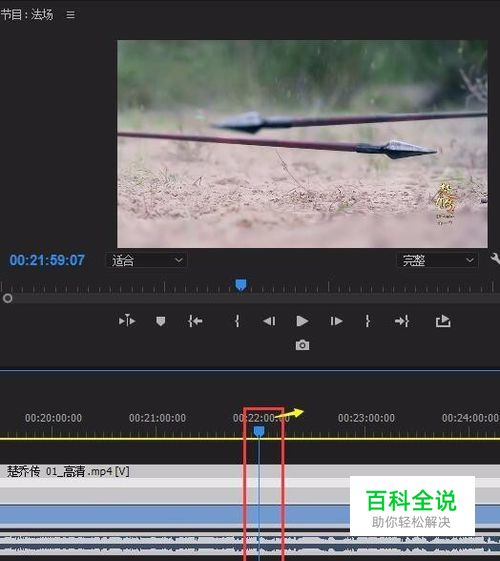Open the wrench settings icon
500x561 pixels.
[x=495, y=259]
